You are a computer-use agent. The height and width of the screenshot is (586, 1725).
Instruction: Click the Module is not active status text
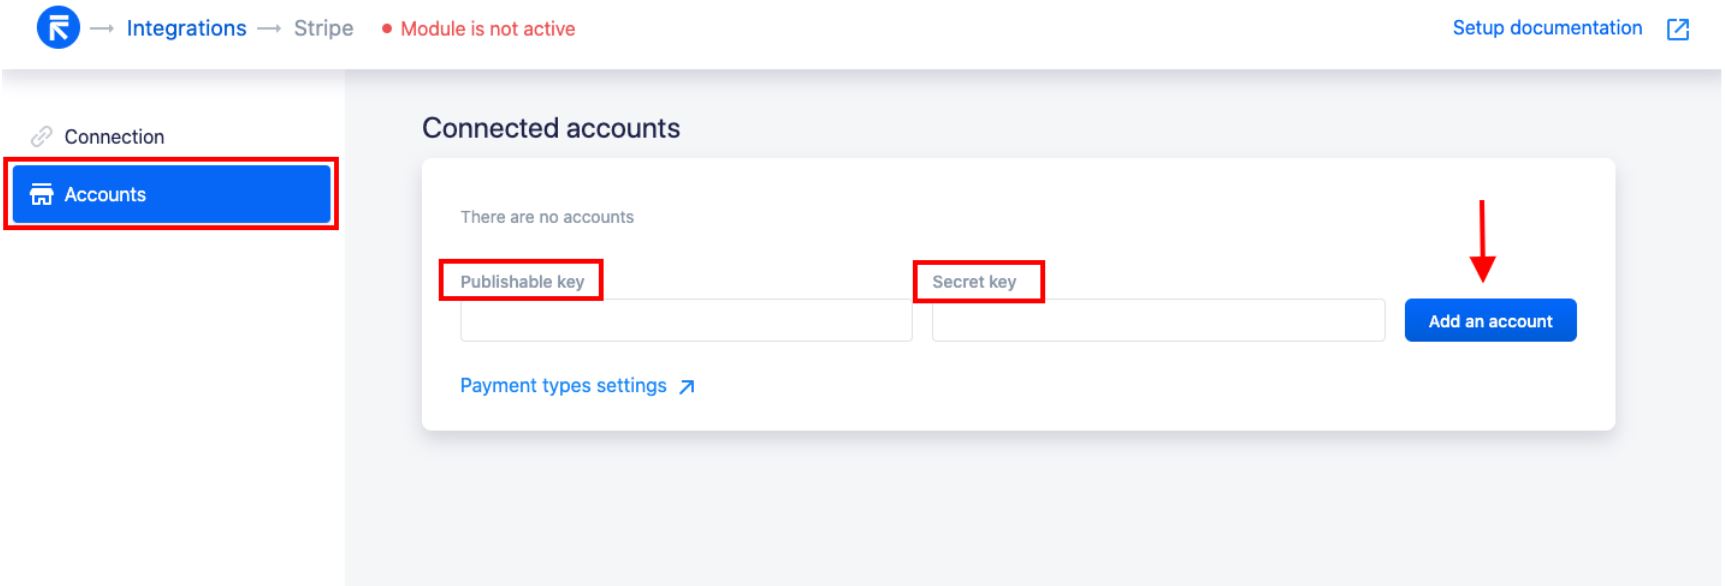(x=488, y=29)
